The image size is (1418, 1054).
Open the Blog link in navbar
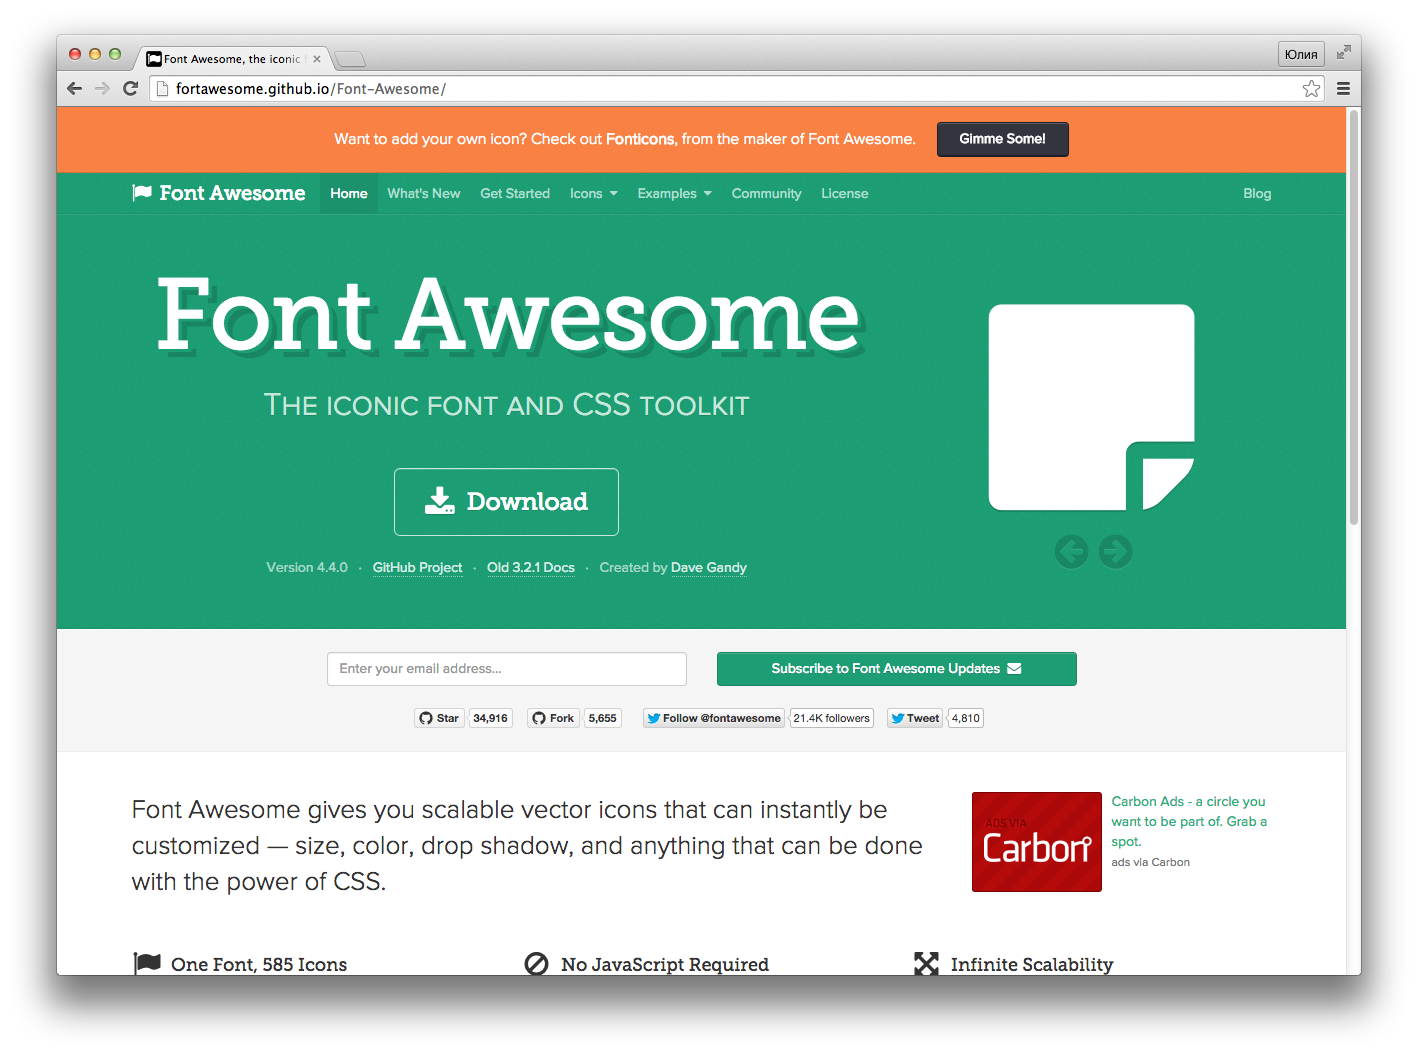1257,194
